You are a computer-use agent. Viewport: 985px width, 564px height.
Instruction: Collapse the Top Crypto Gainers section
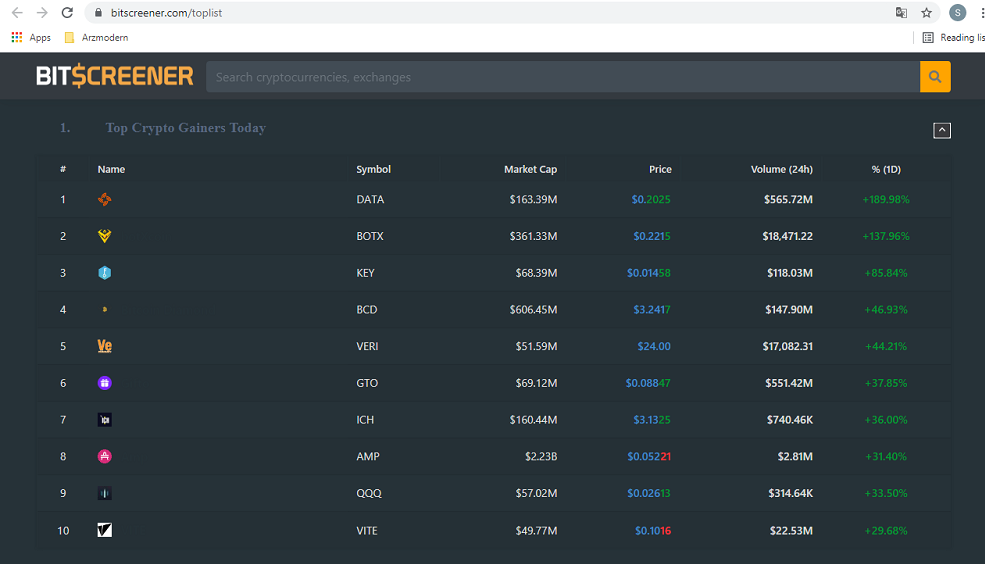pyautogui.click(x=941, y=130)
